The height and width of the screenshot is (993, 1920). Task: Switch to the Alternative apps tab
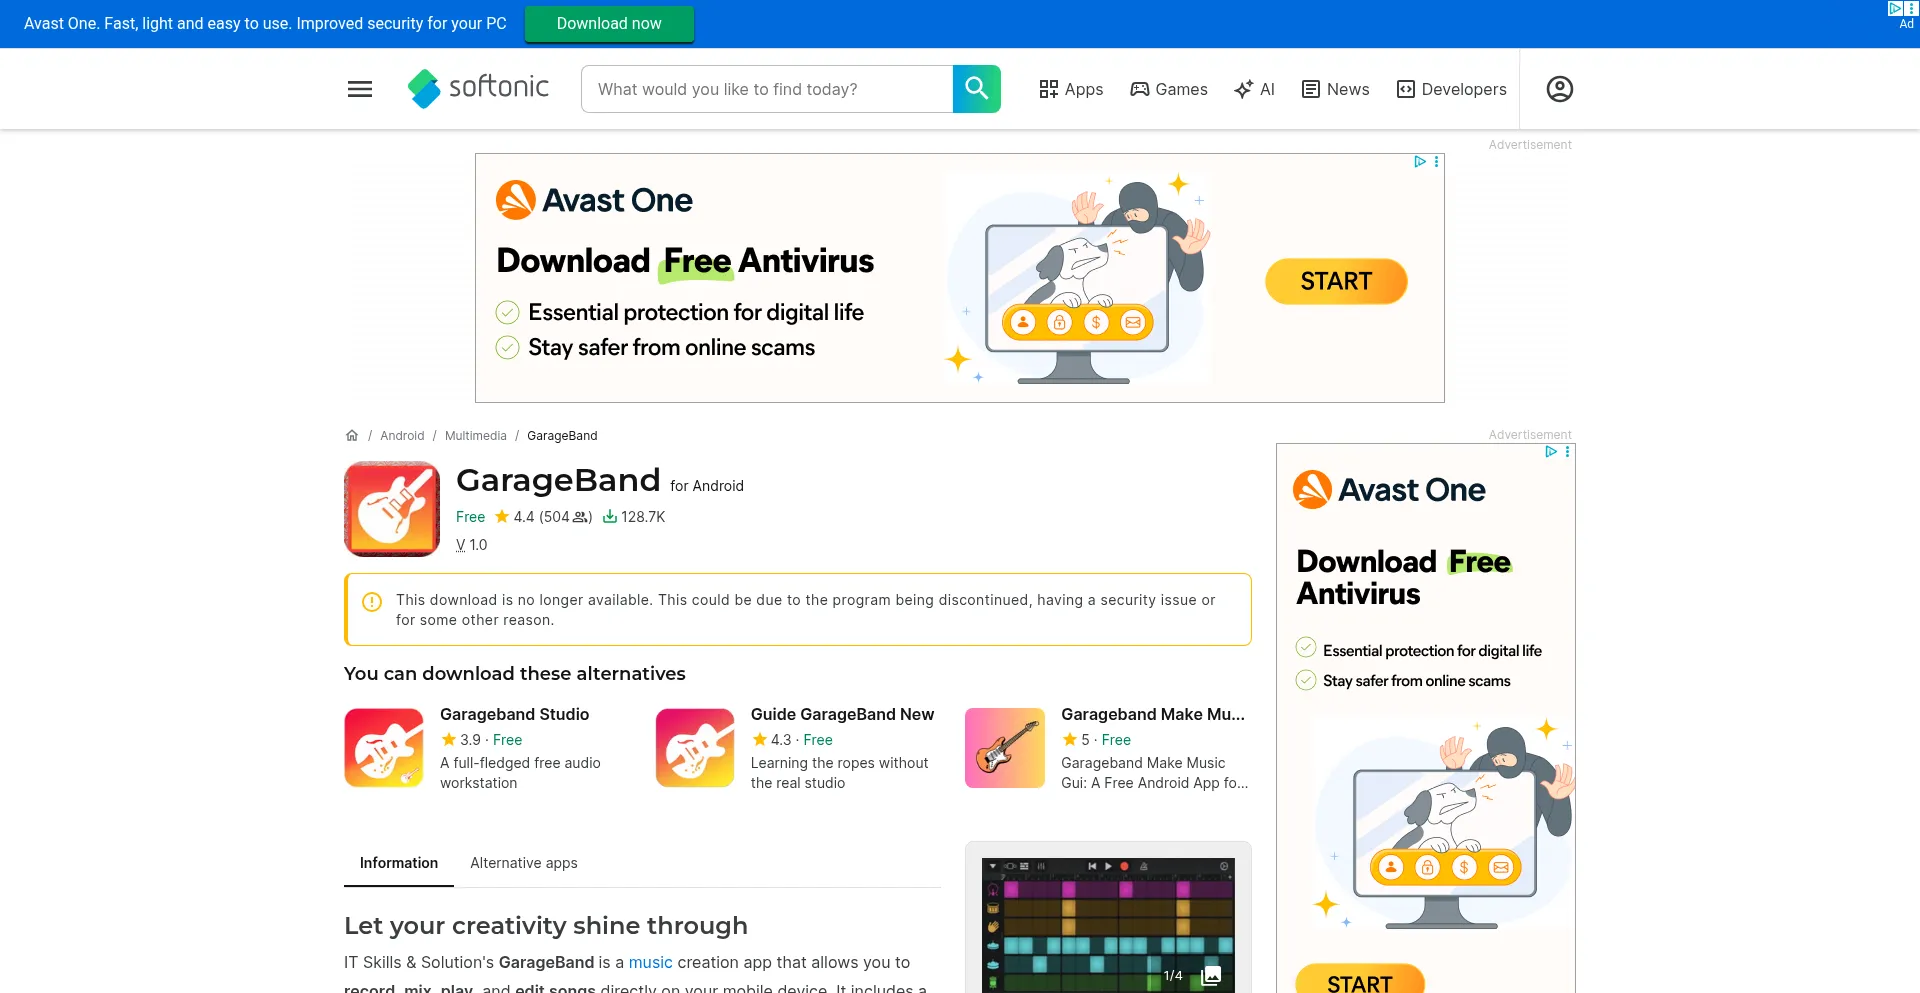[x=524, y=863]
